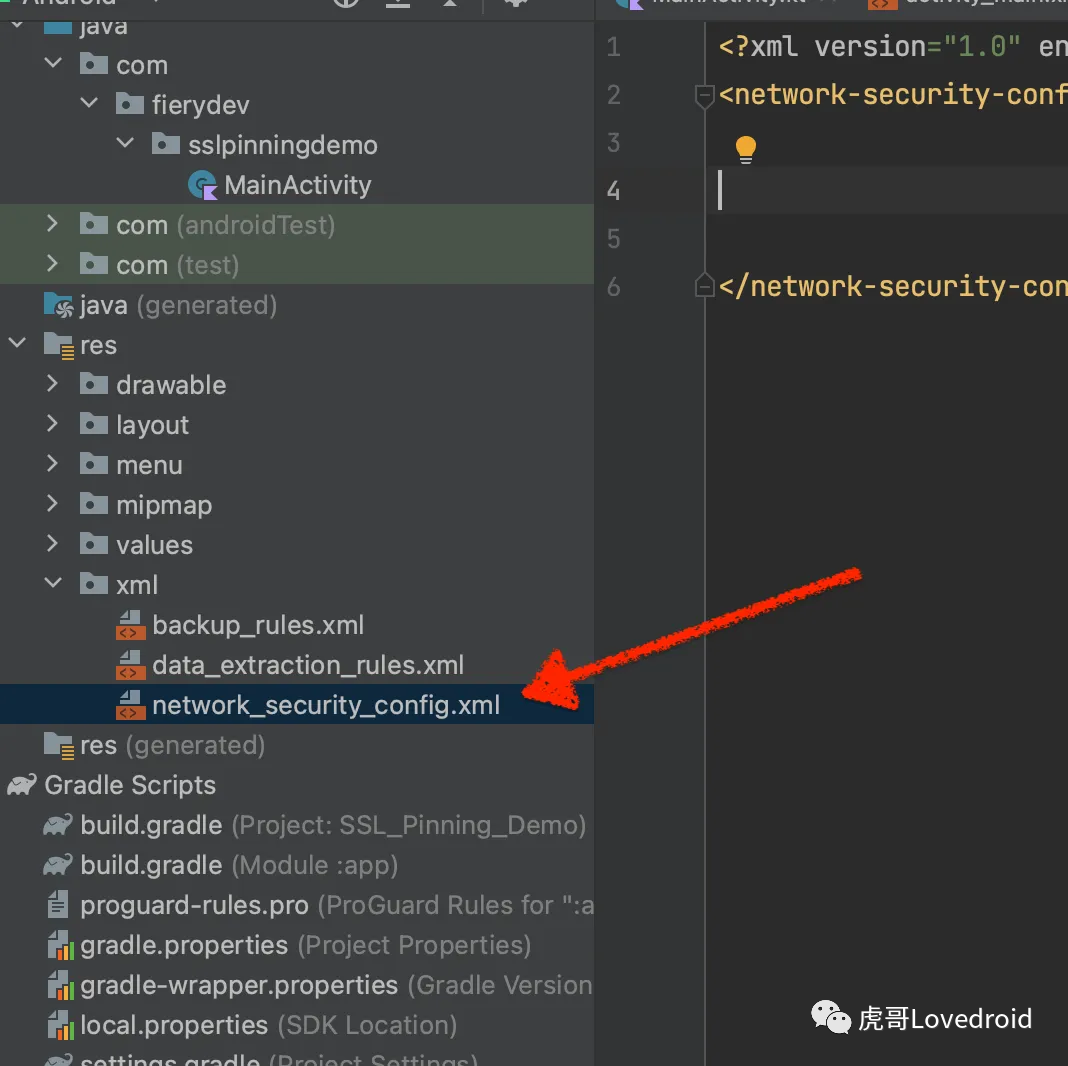This screenshot has width=1068, height=1066.
Task: Expand the mipmap folder chevron
Action: pos(52,503)
